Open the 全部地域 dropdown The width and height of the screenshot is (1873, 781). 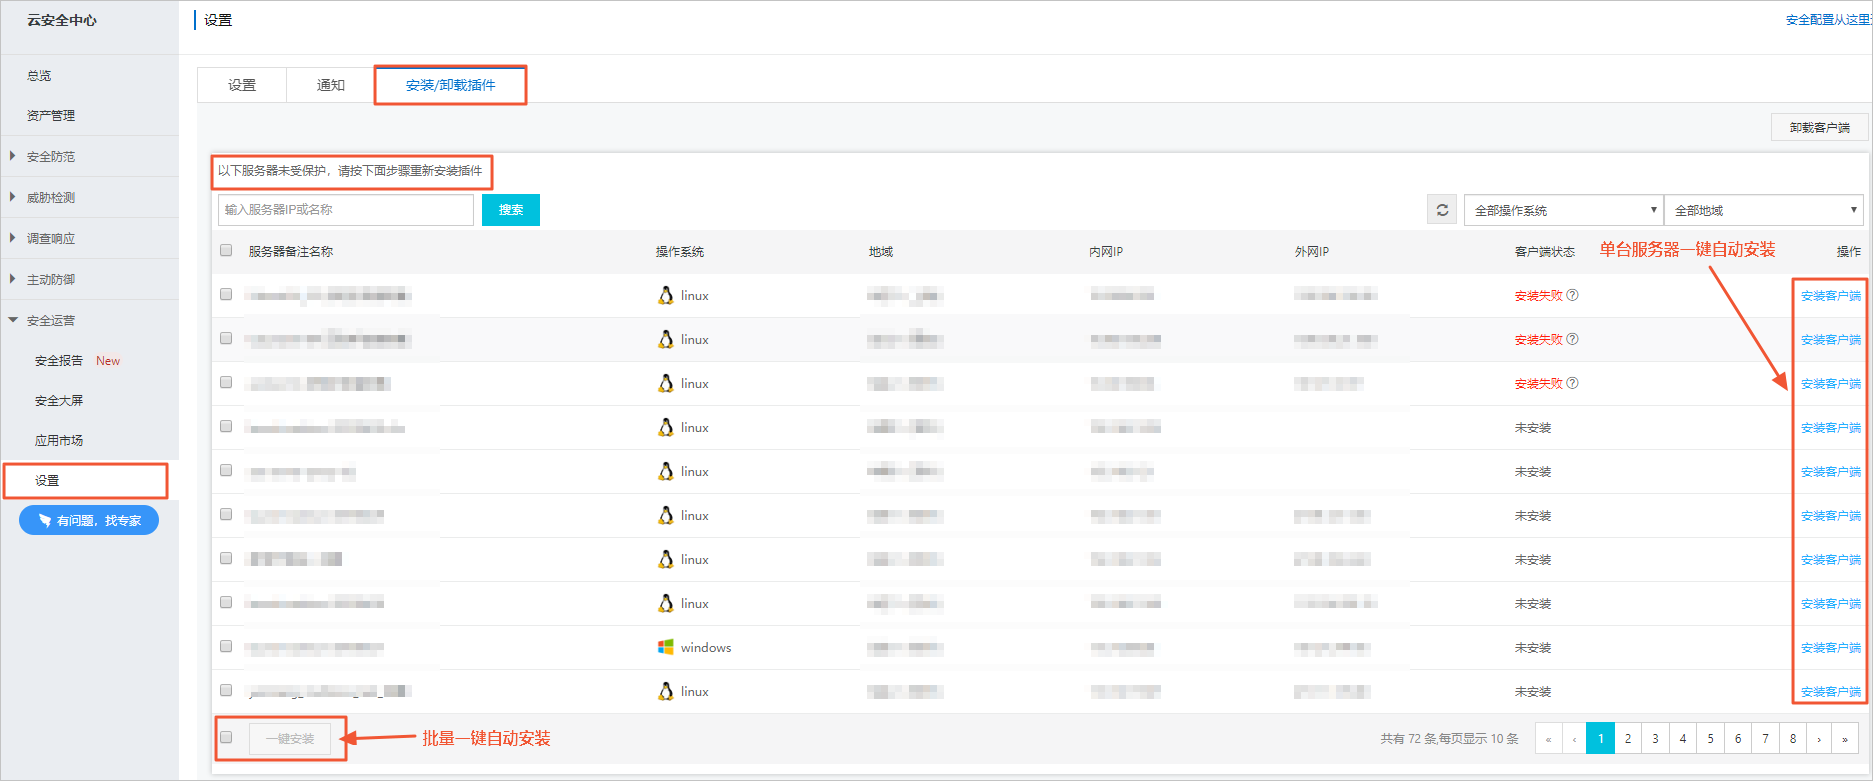[x=1763, y=210]
